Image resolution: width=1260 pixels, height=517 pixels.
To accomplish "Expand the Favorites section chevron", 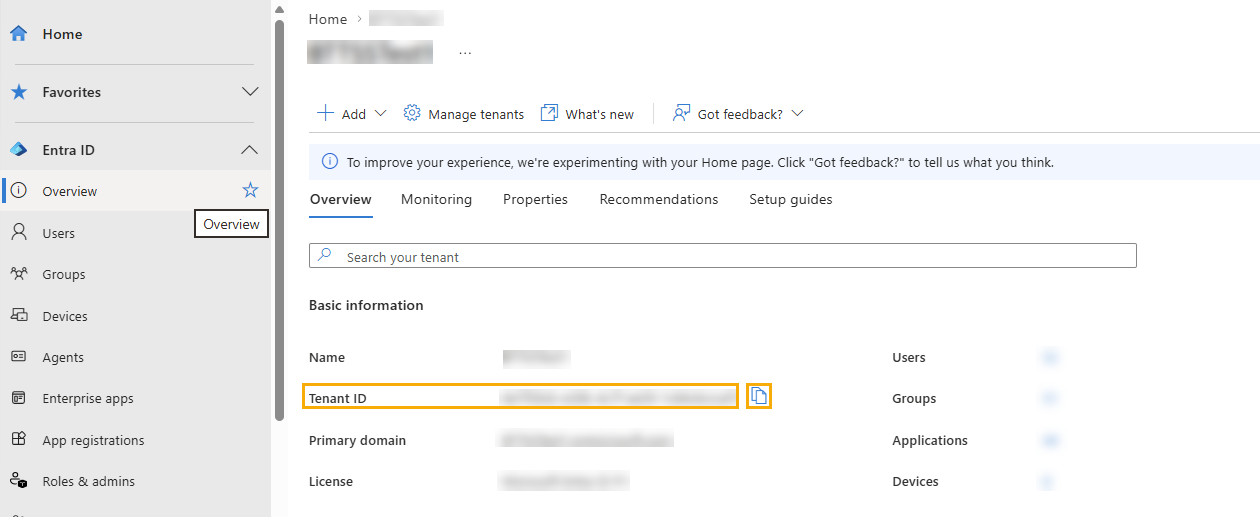I will (251, 92).
